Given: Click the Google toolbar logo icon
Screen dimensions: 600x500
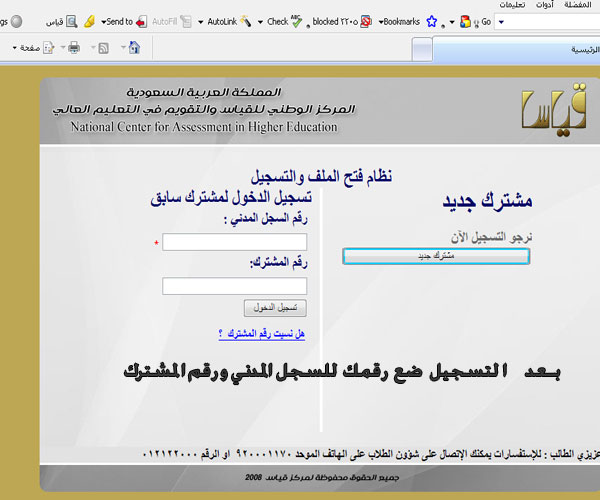Looking at the screenshot, I should tap(465, 22).
